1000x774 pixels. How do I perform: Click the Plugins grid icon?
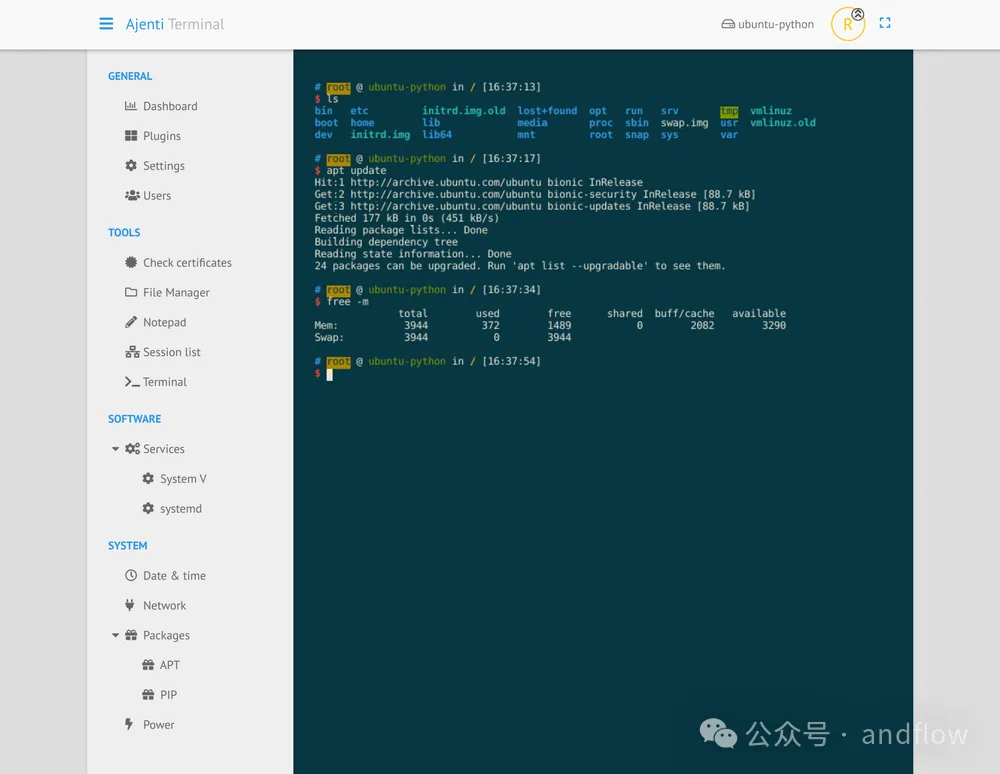131,136
